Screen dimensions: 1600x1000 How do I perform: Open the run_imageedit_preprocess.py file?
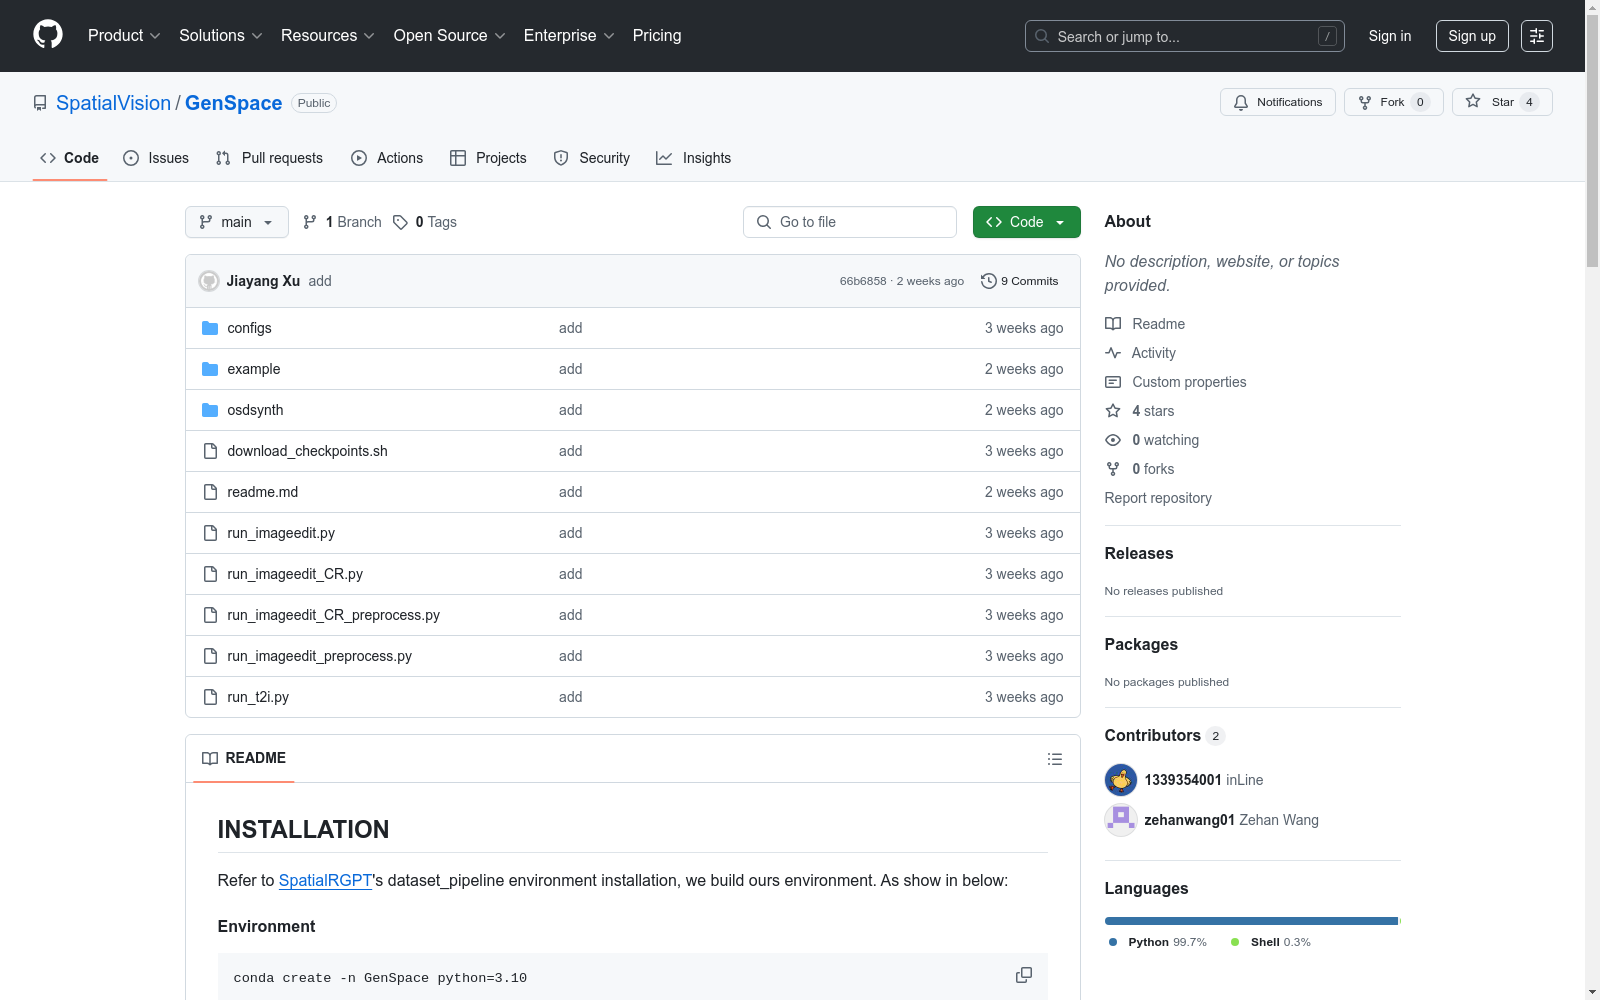point(319,656)
